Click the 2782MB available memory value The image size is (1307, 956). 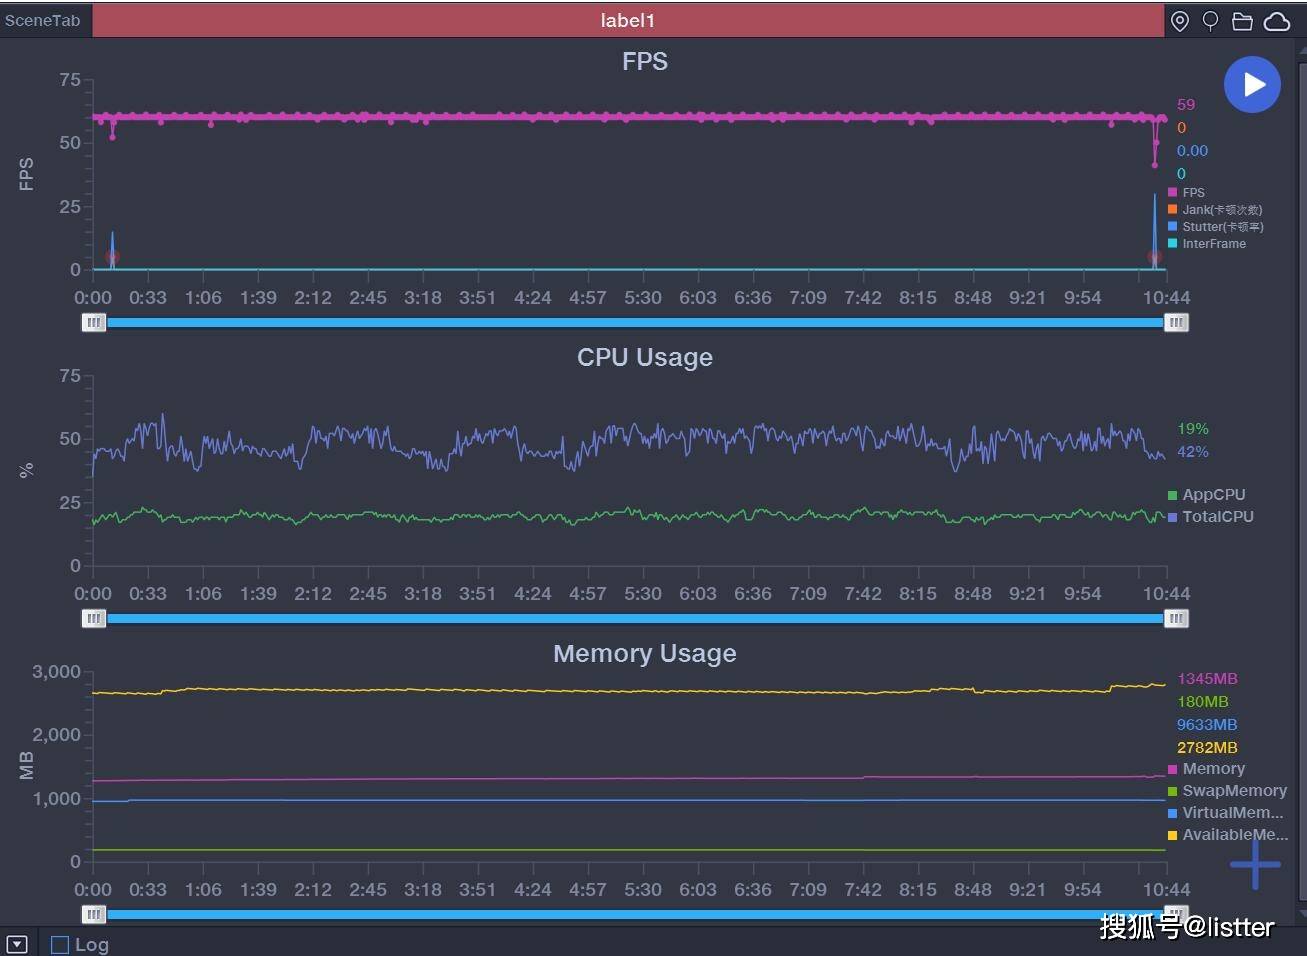(x=1207, y=747)
